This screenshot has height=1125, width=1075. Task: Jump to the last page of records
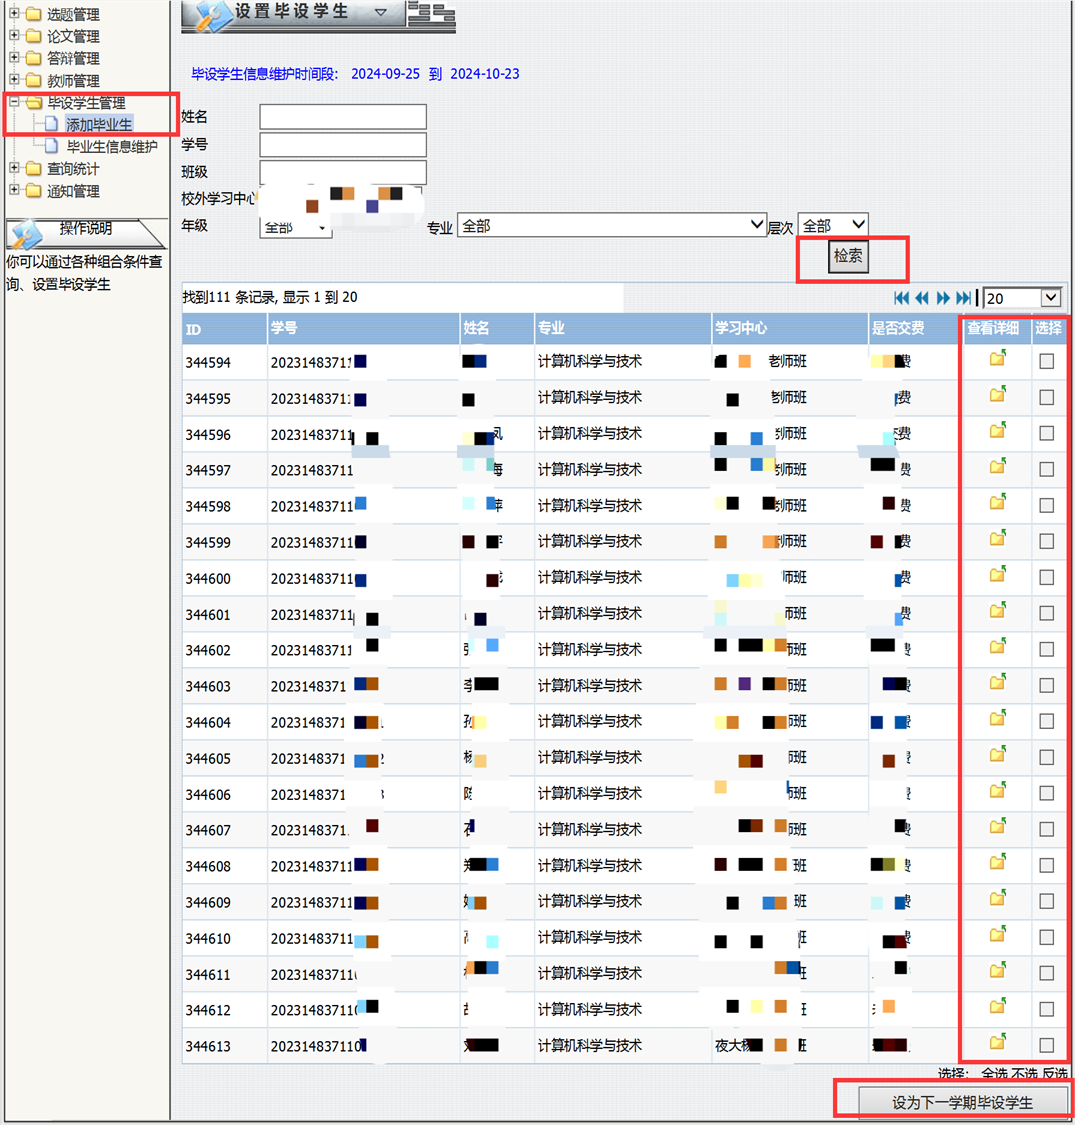point(963,298)
